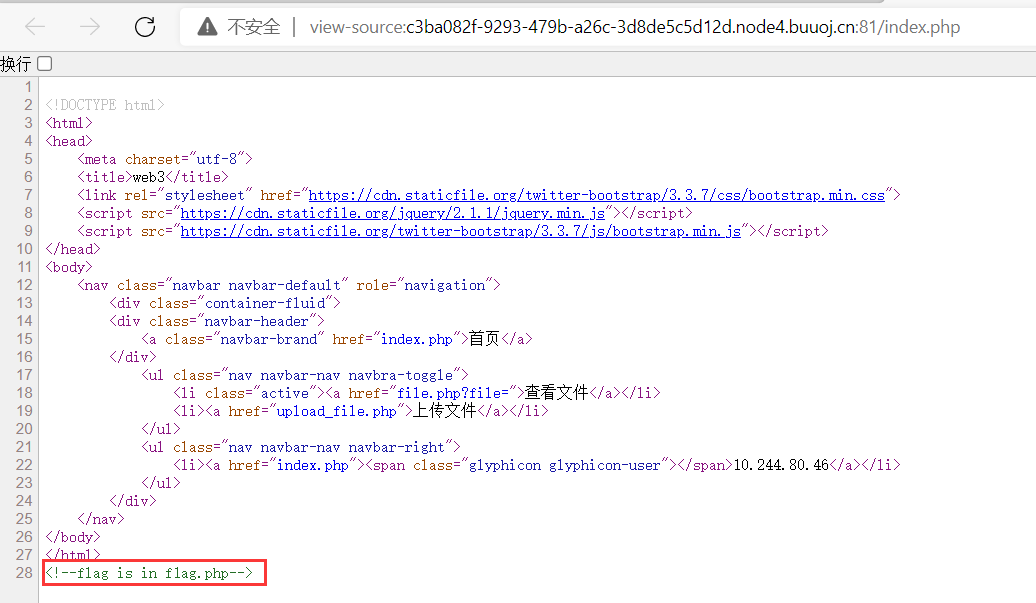Click the closing </body> tag line

click(x=73, y=537)
